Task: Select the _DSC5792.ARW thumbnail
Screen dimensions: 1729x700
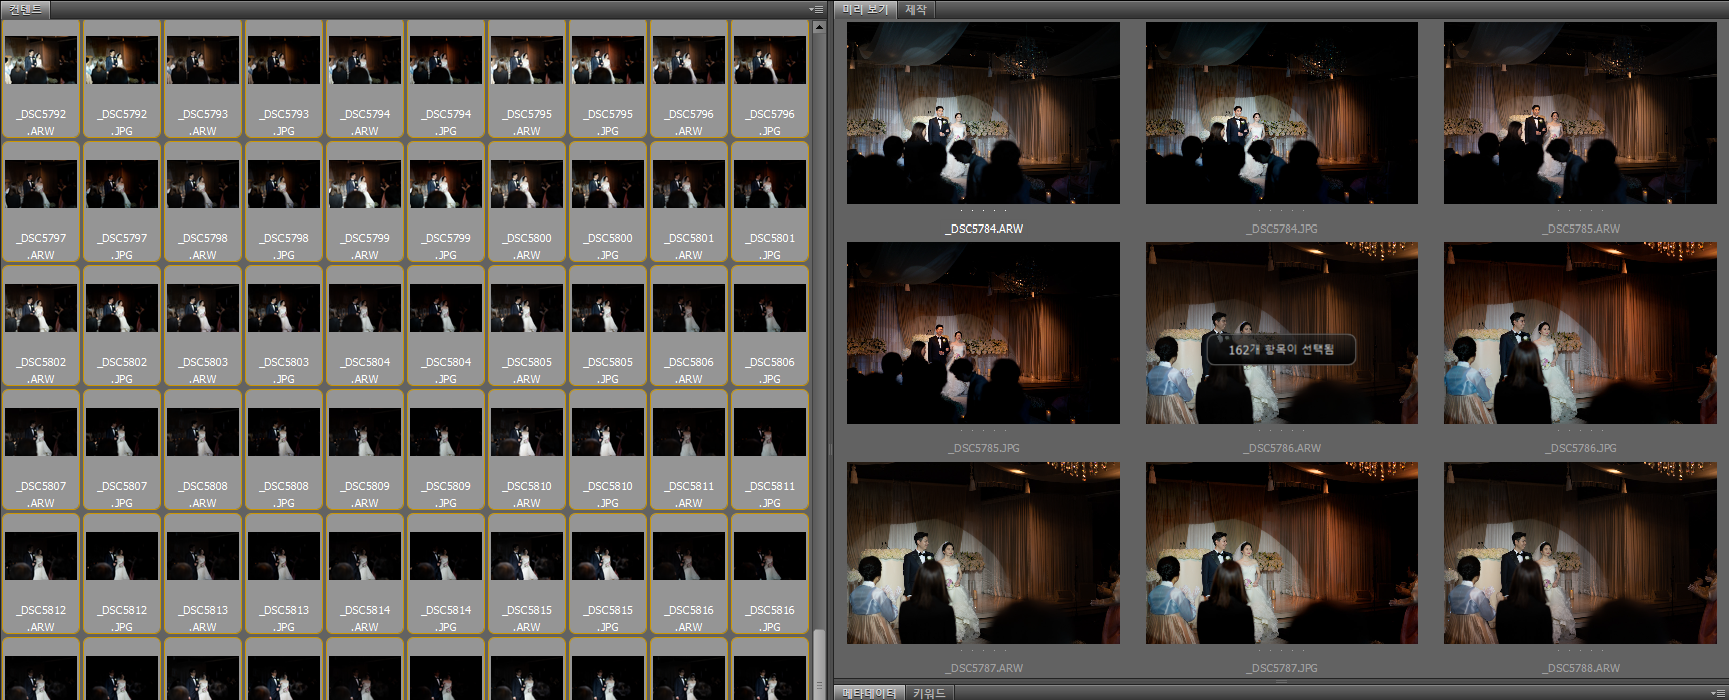Action: tap(41, 61)
